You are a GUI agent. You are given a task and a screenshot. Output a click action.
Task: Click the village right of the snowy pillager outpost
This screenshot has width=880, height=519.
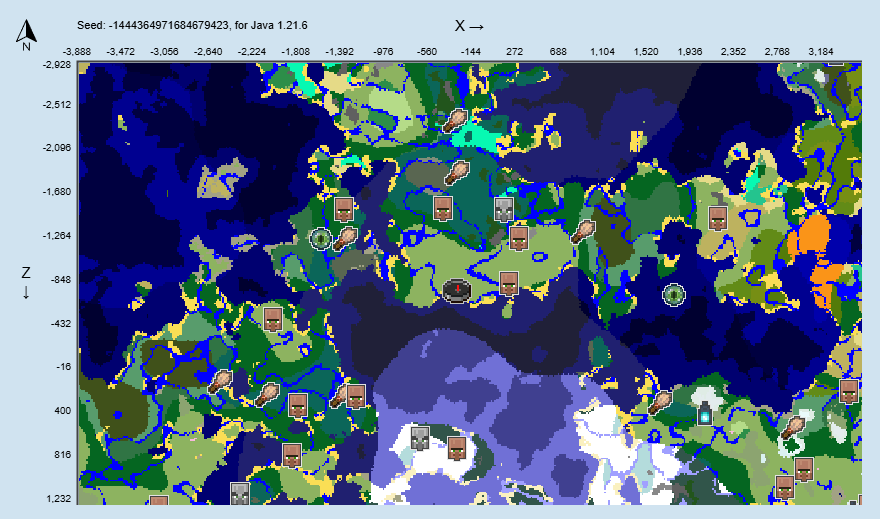tap(457, 447)
